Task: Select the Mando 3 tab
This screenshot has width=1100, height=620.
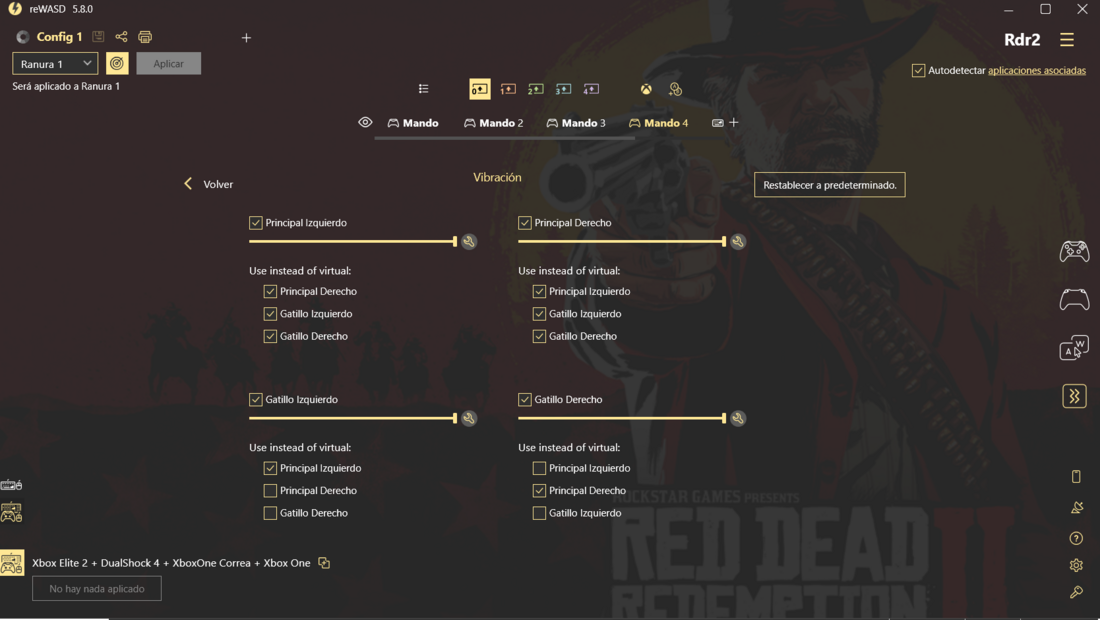Action: [576, 123]
